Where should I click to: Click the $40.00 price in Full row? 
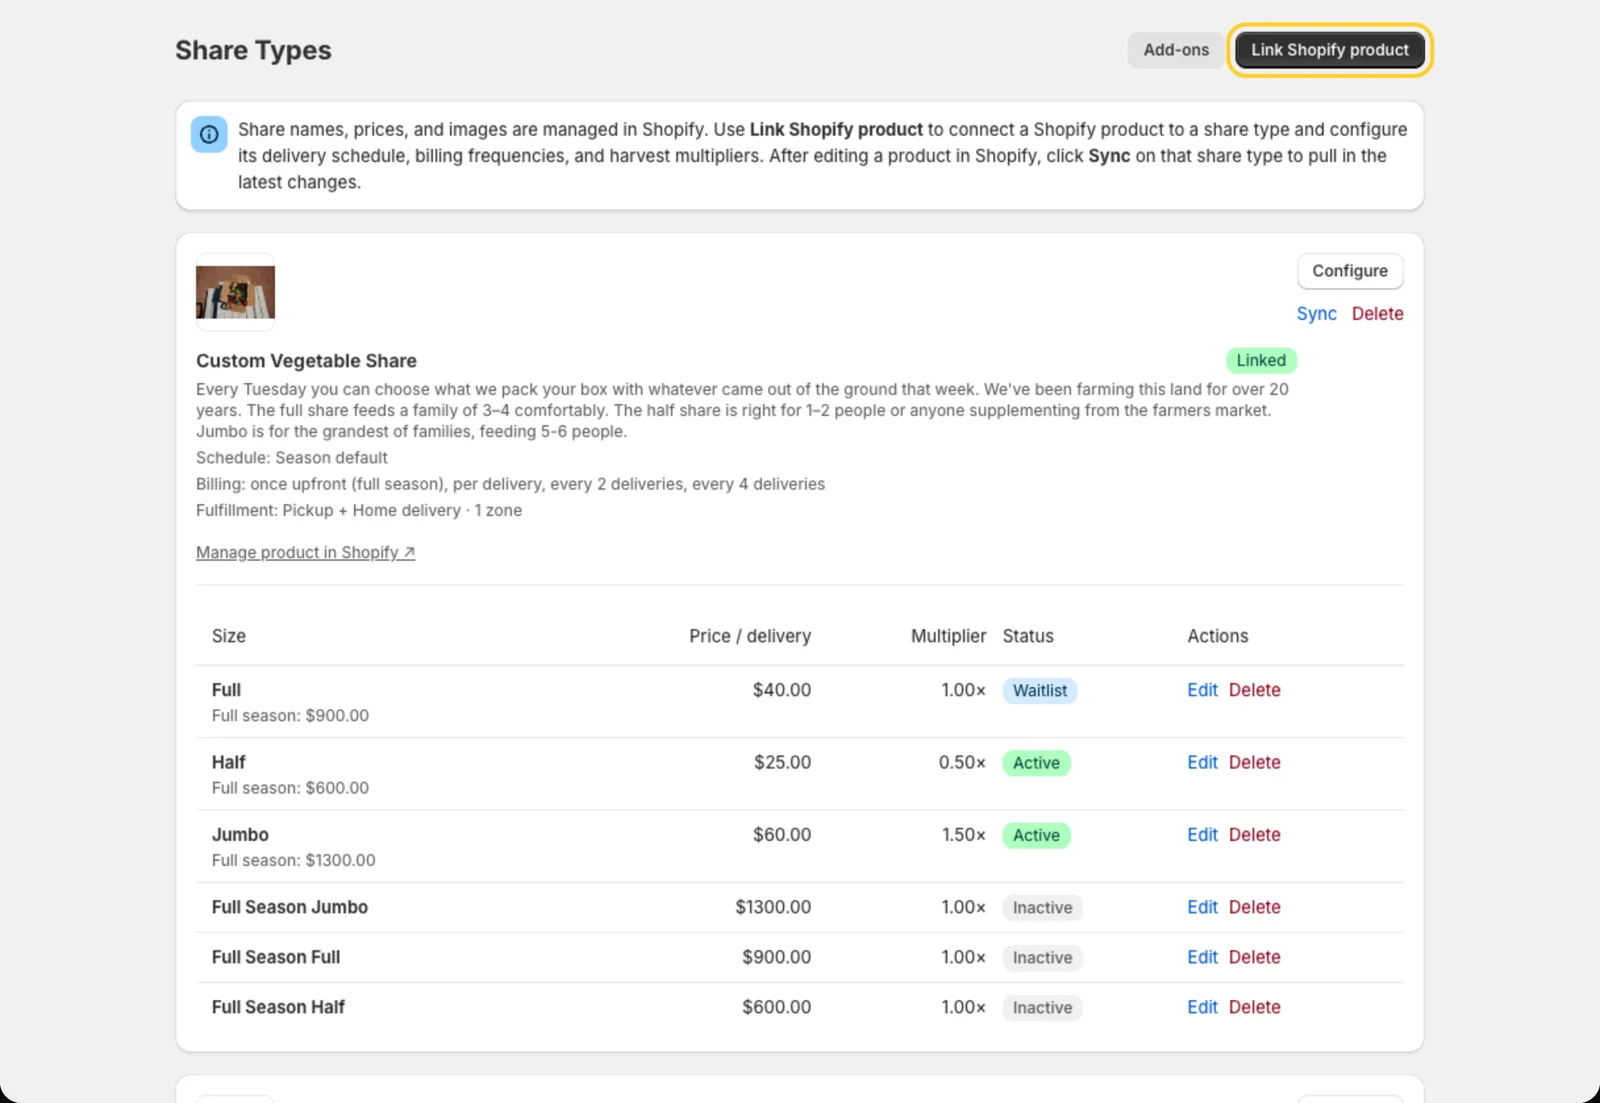click(782, 690)
